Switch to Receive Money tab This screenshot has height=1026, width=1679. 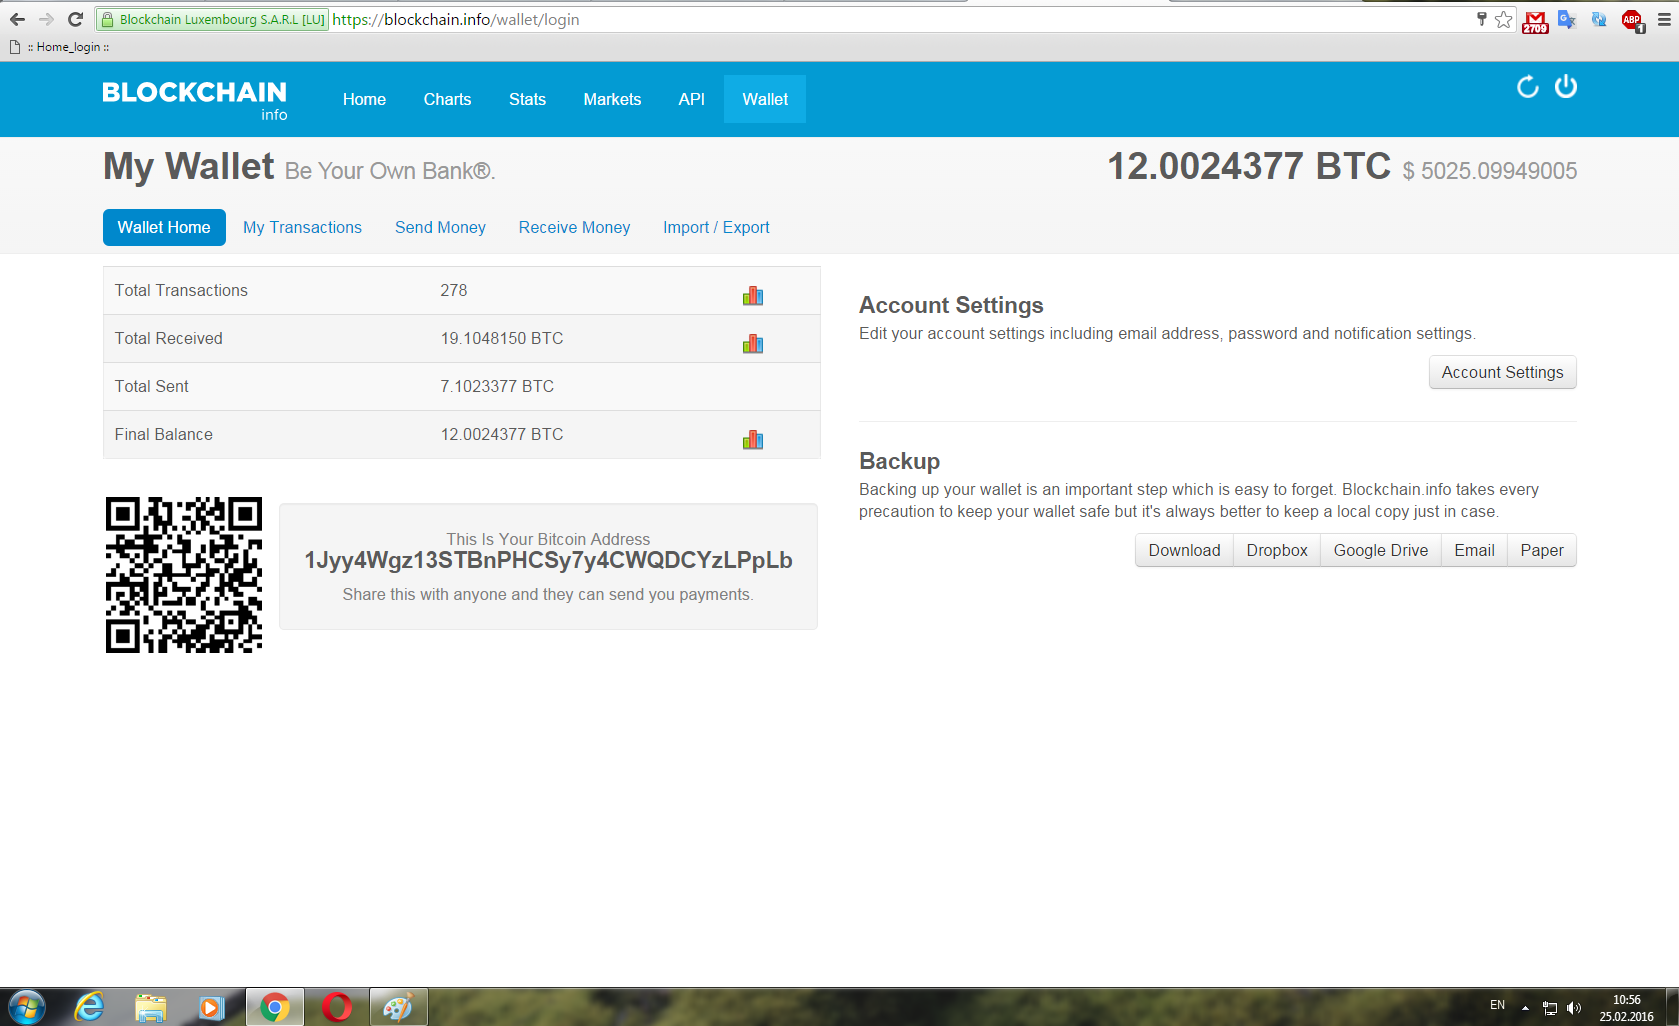coord(574,227)
